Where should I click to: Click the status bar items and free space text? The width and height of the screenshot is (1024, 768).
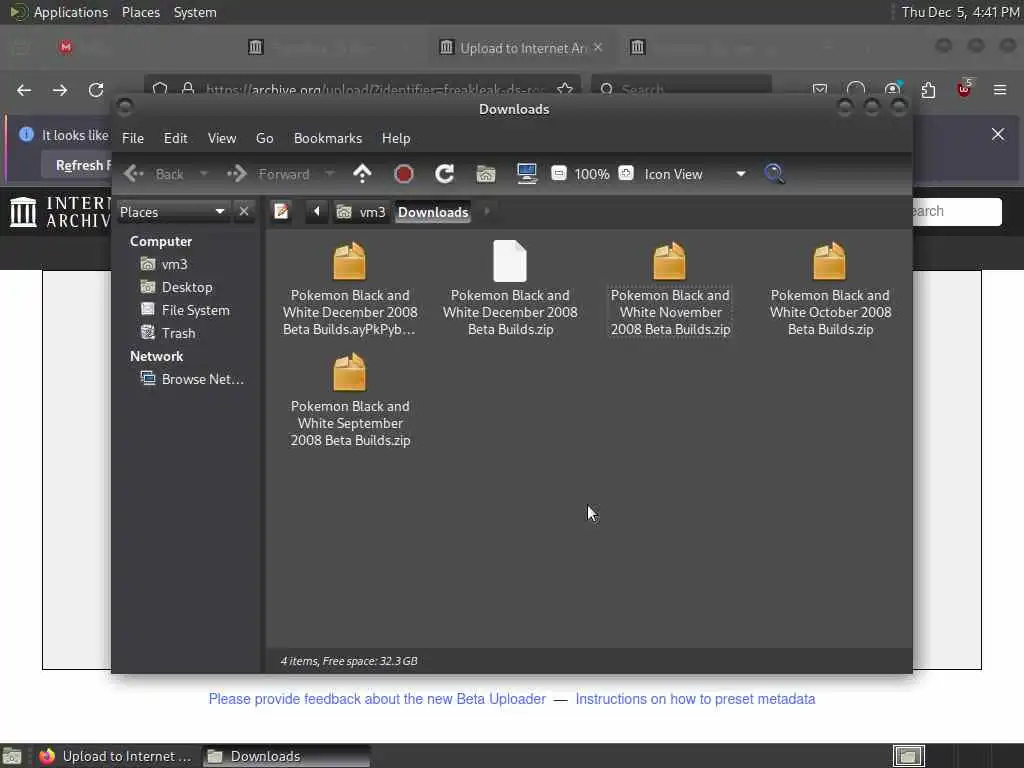[349, 661]
